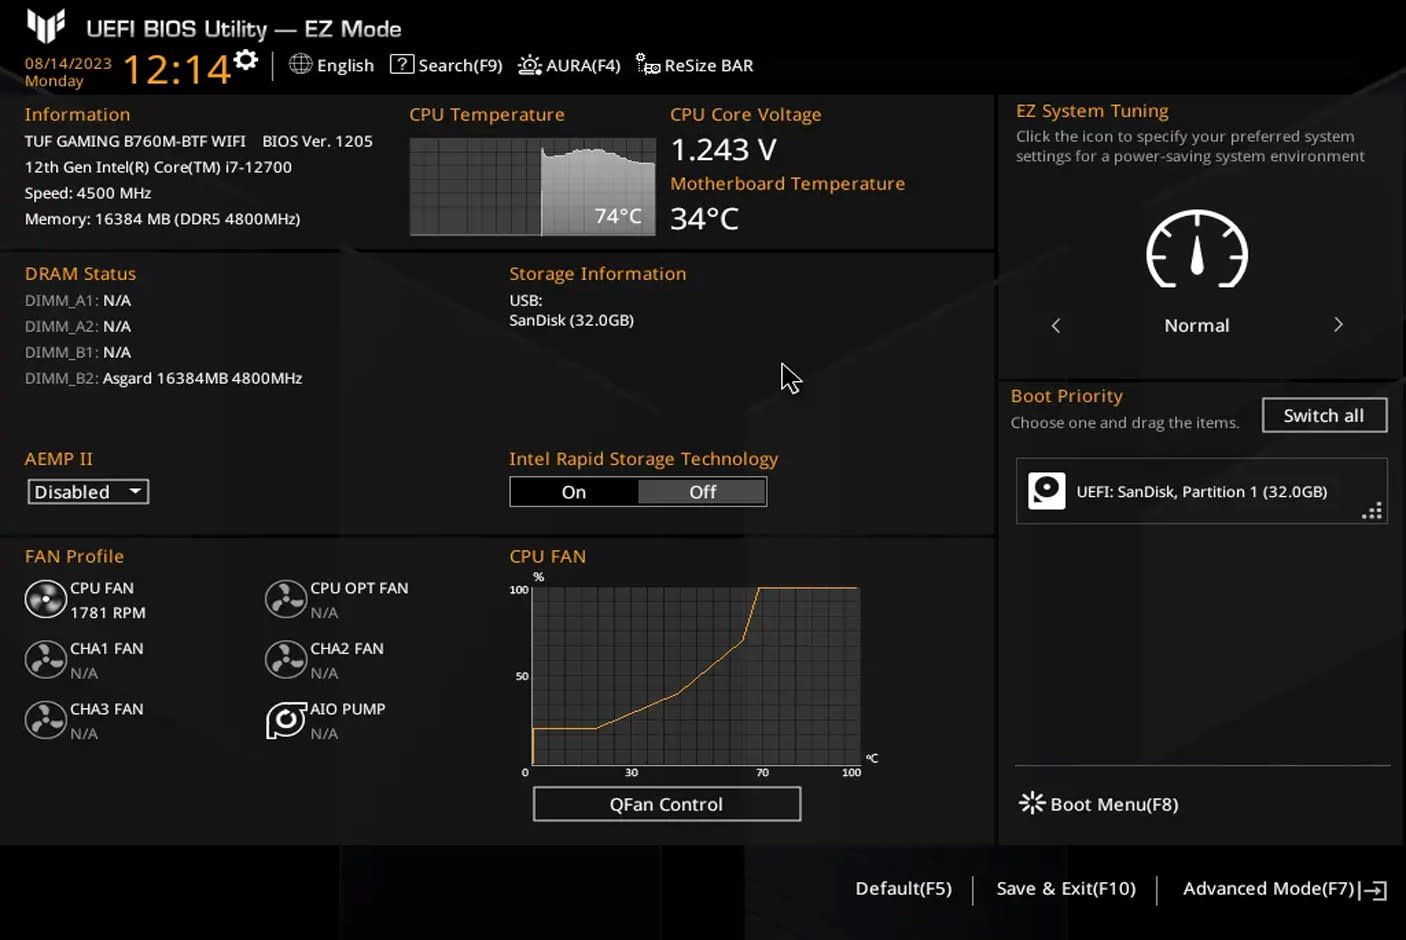The height and width of the screenshot is (940, 1406).
Task: Click Switch all in Boot Priority
Action: point(1323,415)
